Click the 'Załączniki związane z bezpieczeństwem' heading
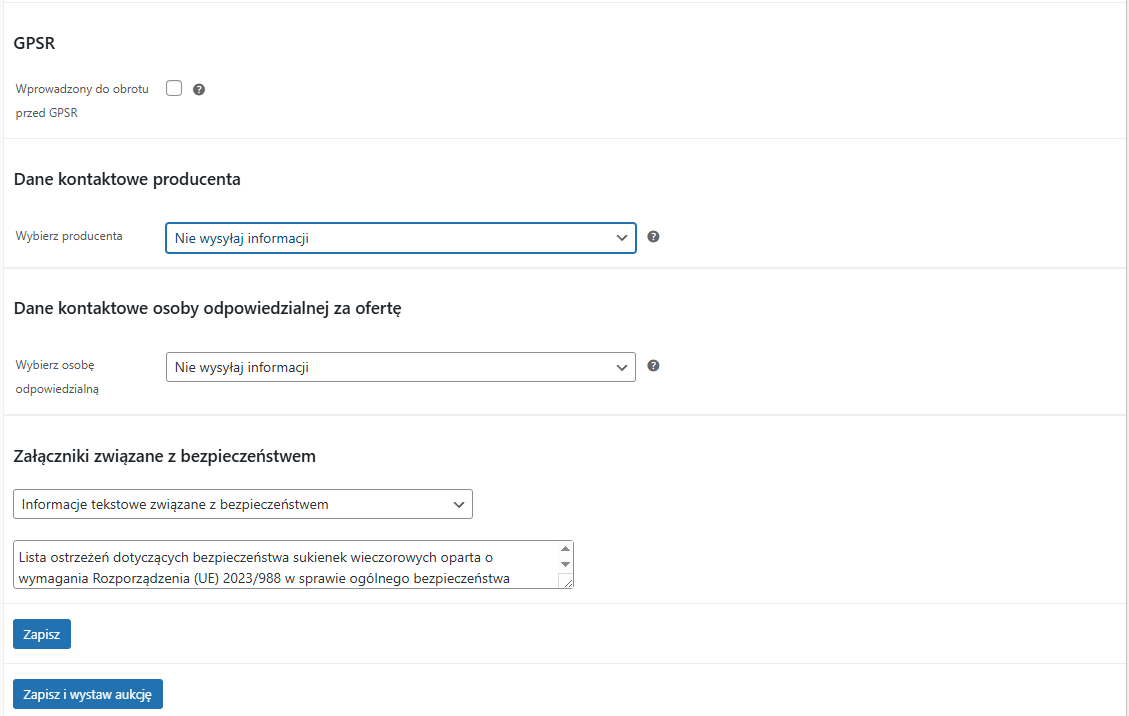This screenshot has width=1129, height=716. 165,456
